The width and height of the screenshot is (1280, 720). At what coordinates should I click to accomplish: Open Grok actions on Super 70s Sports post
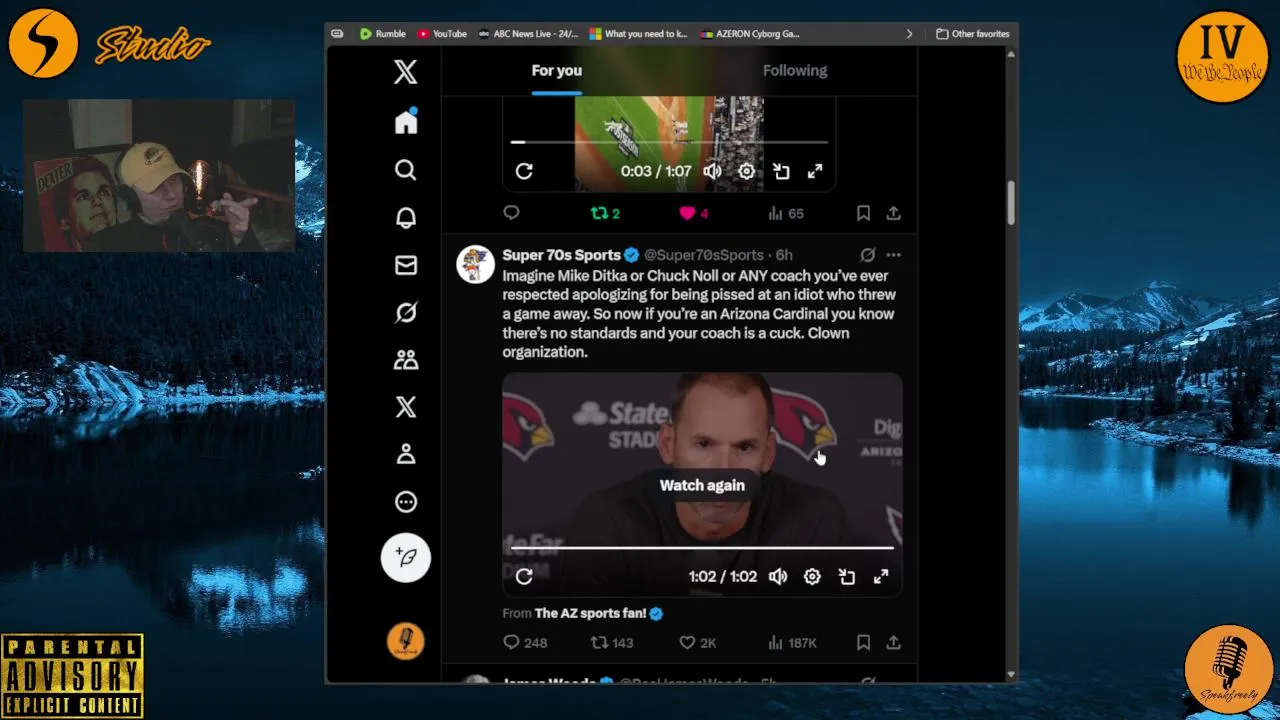(867, 255)
